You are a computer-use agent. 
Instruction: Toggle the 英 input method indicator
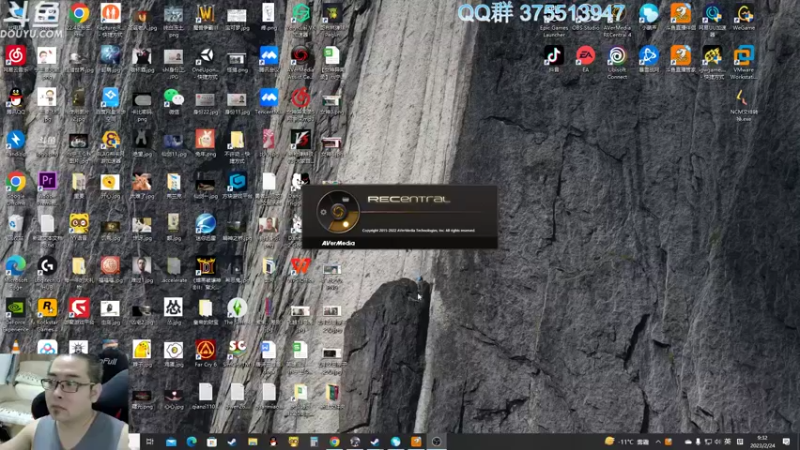[x=728, y=442]
